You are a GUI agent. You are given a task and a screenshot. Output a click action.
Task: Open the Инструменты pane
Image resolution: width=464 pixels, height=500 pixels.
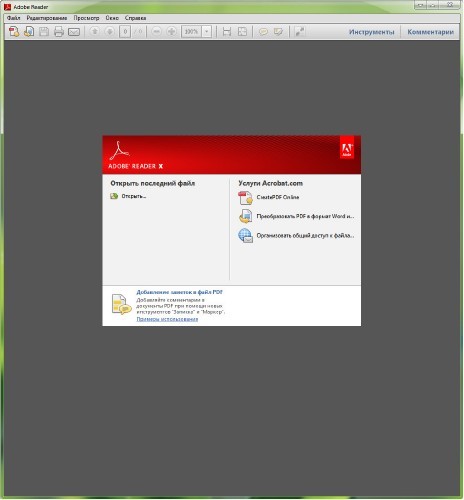click(372, 32)
